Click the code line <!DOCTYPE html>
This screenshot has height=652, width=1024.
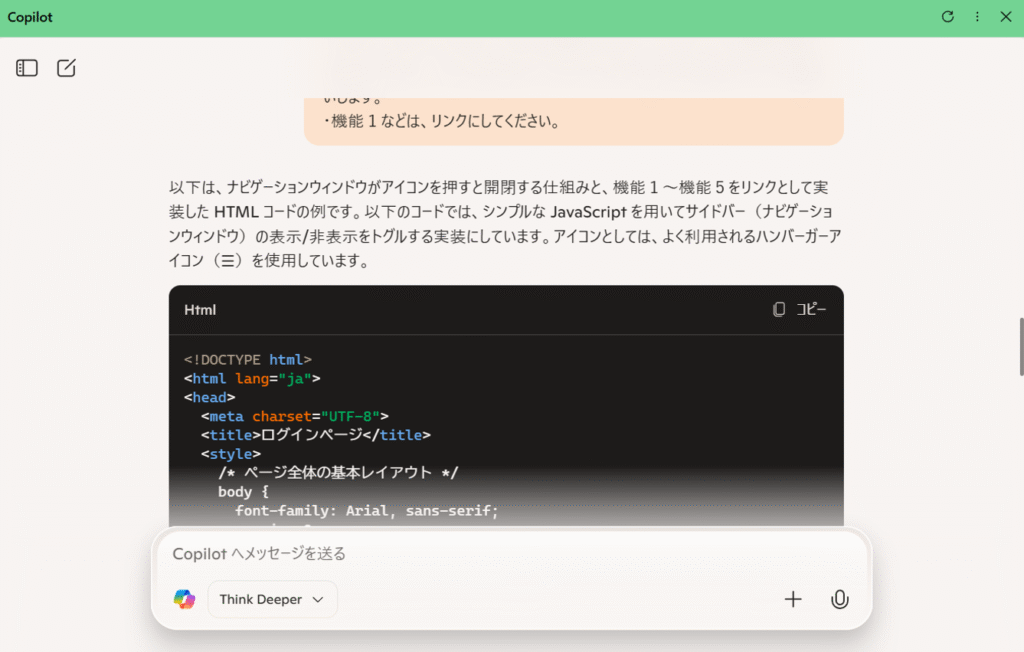click(x=248, y=359)
